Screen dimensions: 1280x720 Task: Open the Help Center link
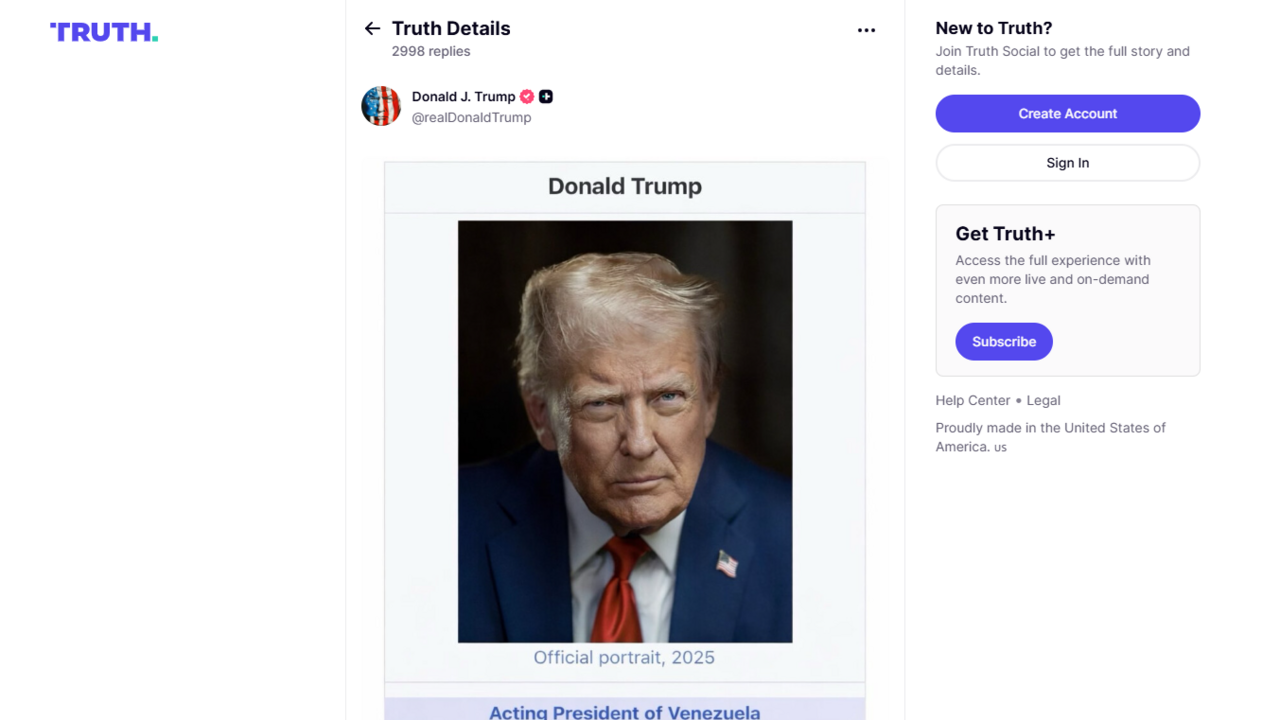point(972,400)
